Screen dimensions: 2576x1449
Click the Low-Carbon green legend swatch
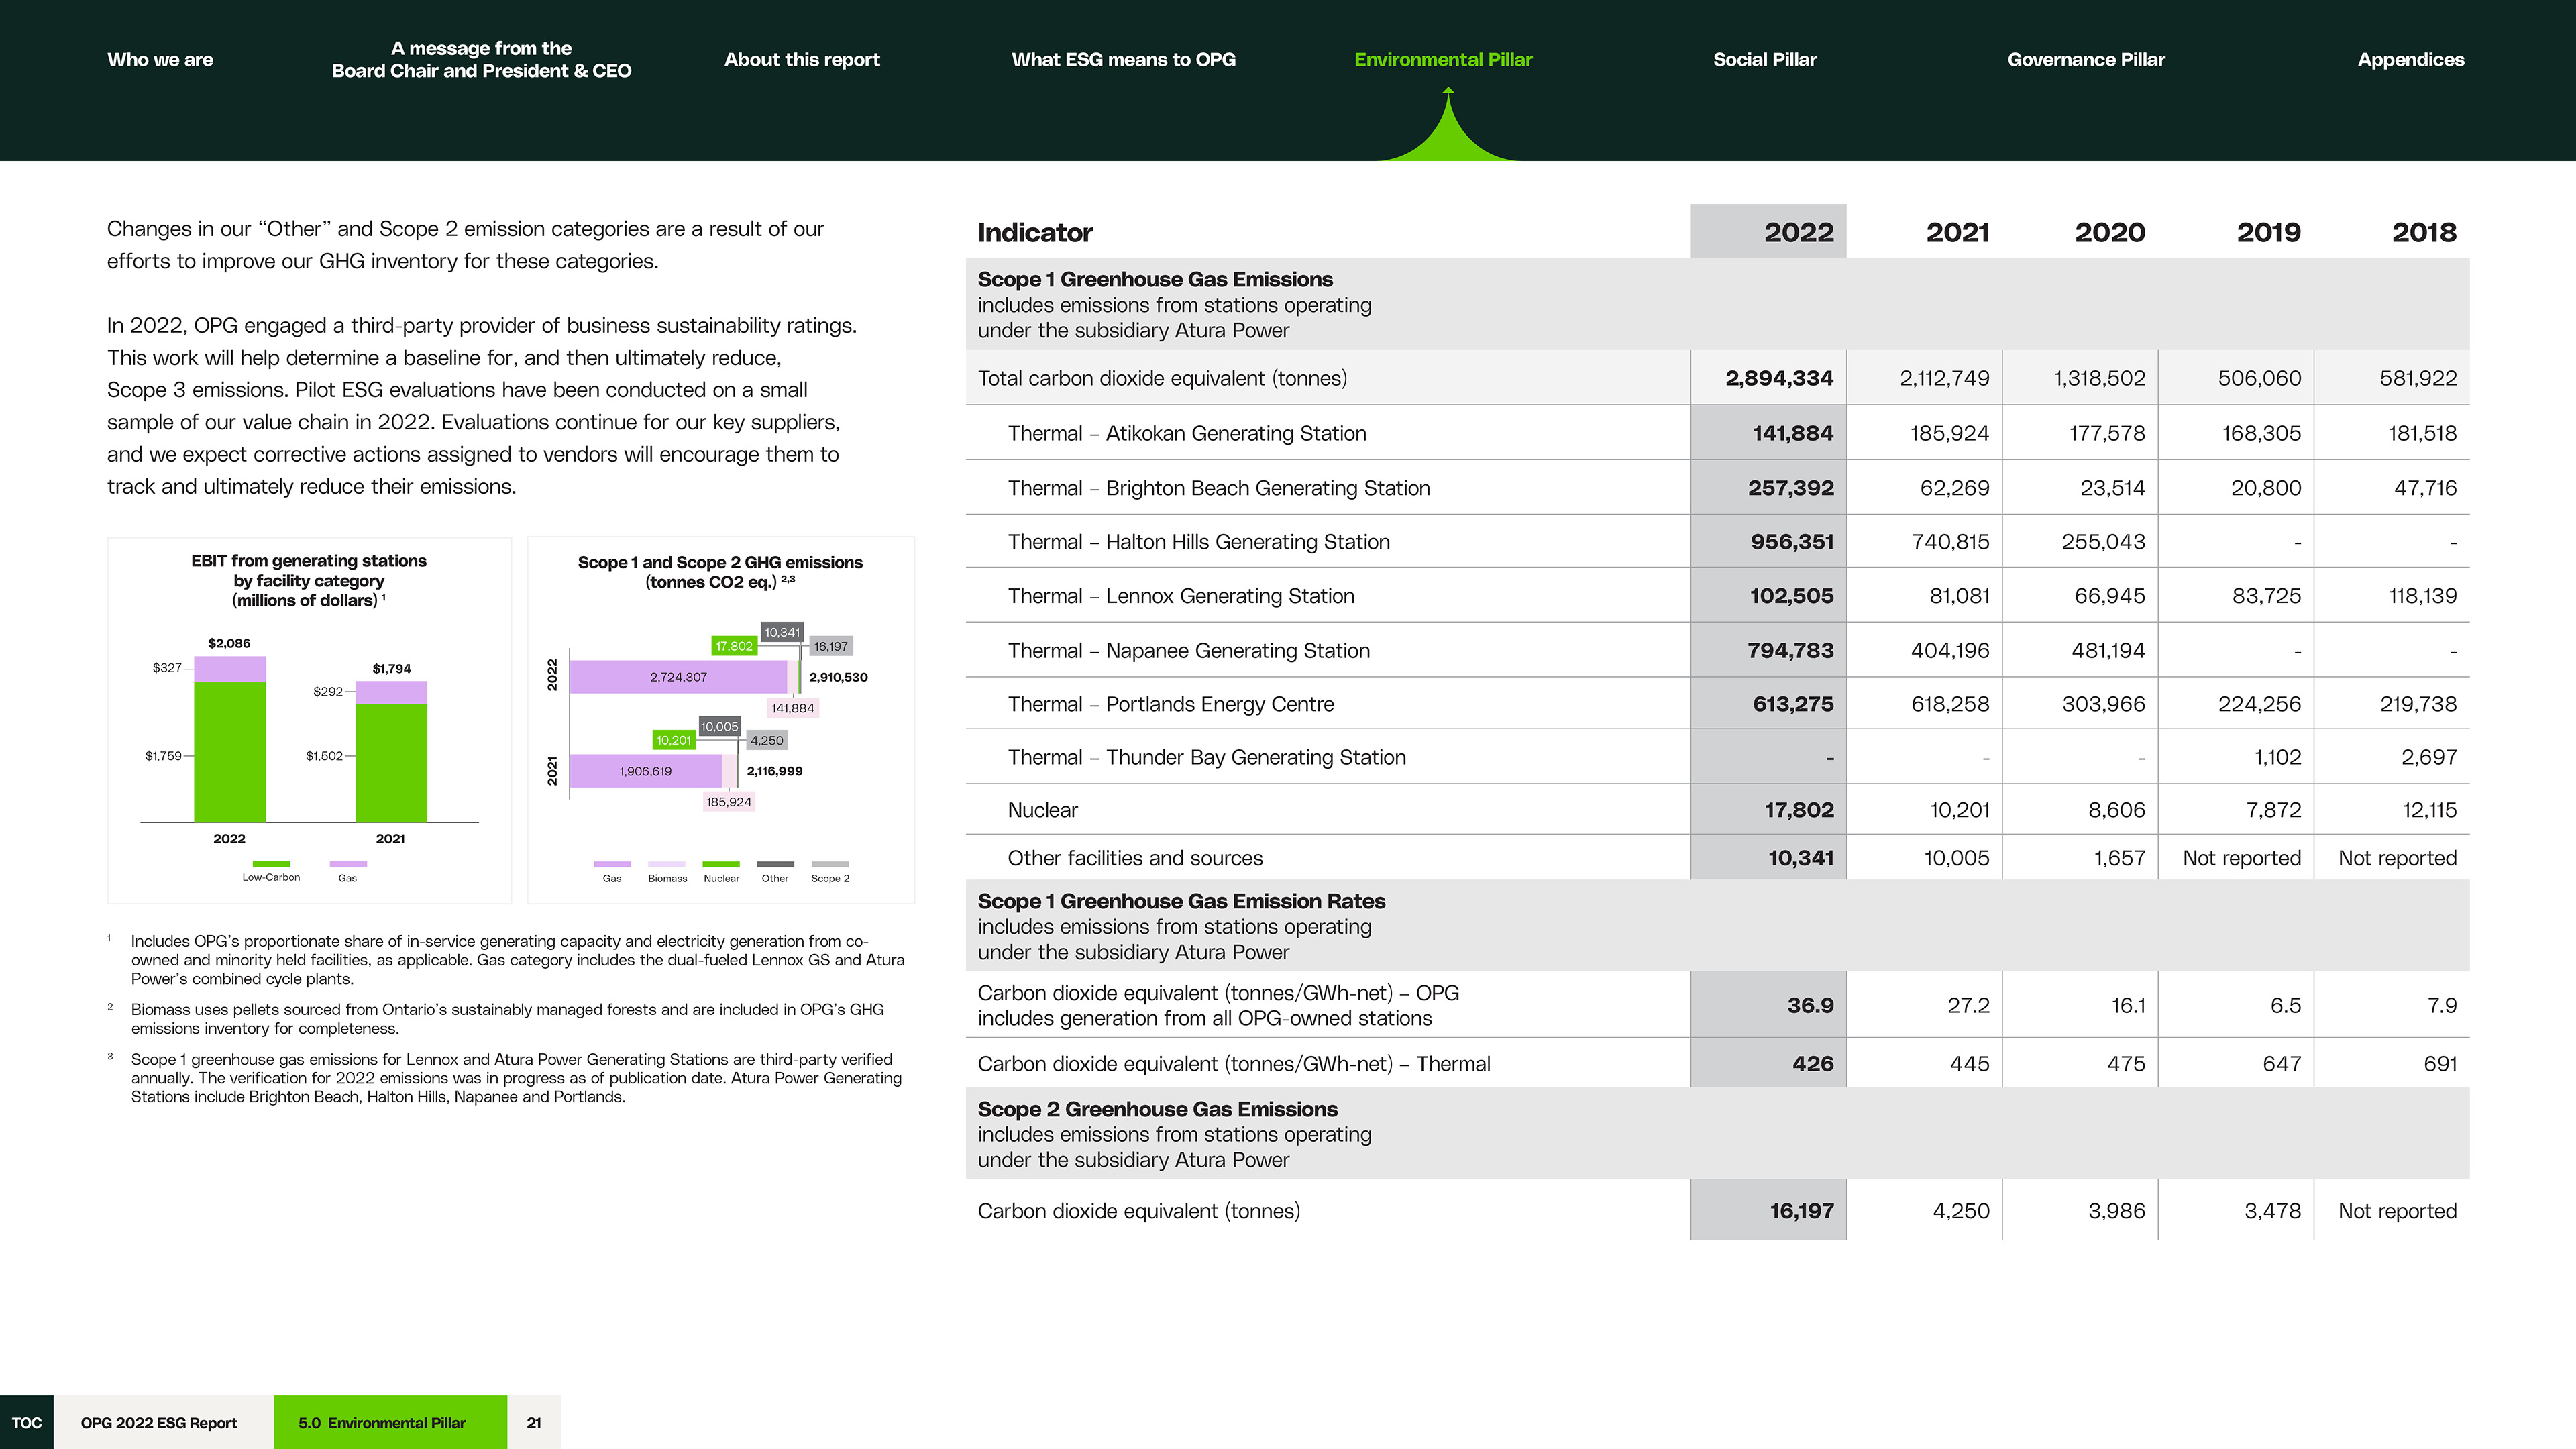point(271,864)
